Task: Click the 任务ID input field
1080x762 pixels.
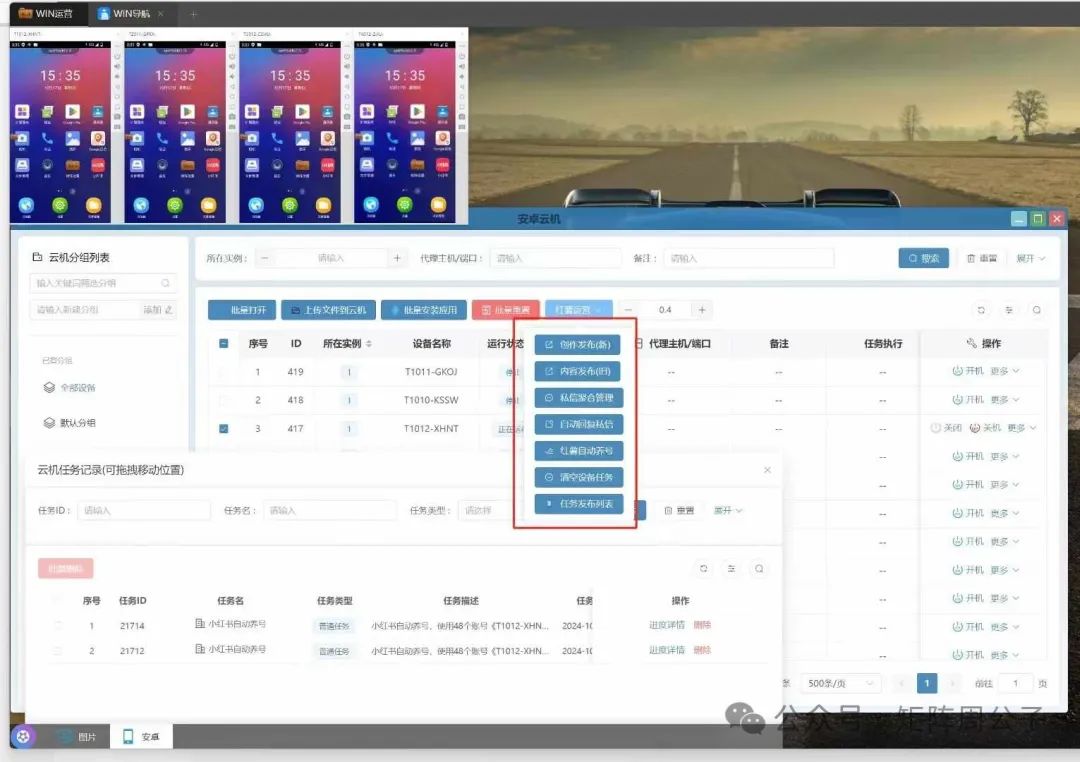Action: tap(143, 511)
